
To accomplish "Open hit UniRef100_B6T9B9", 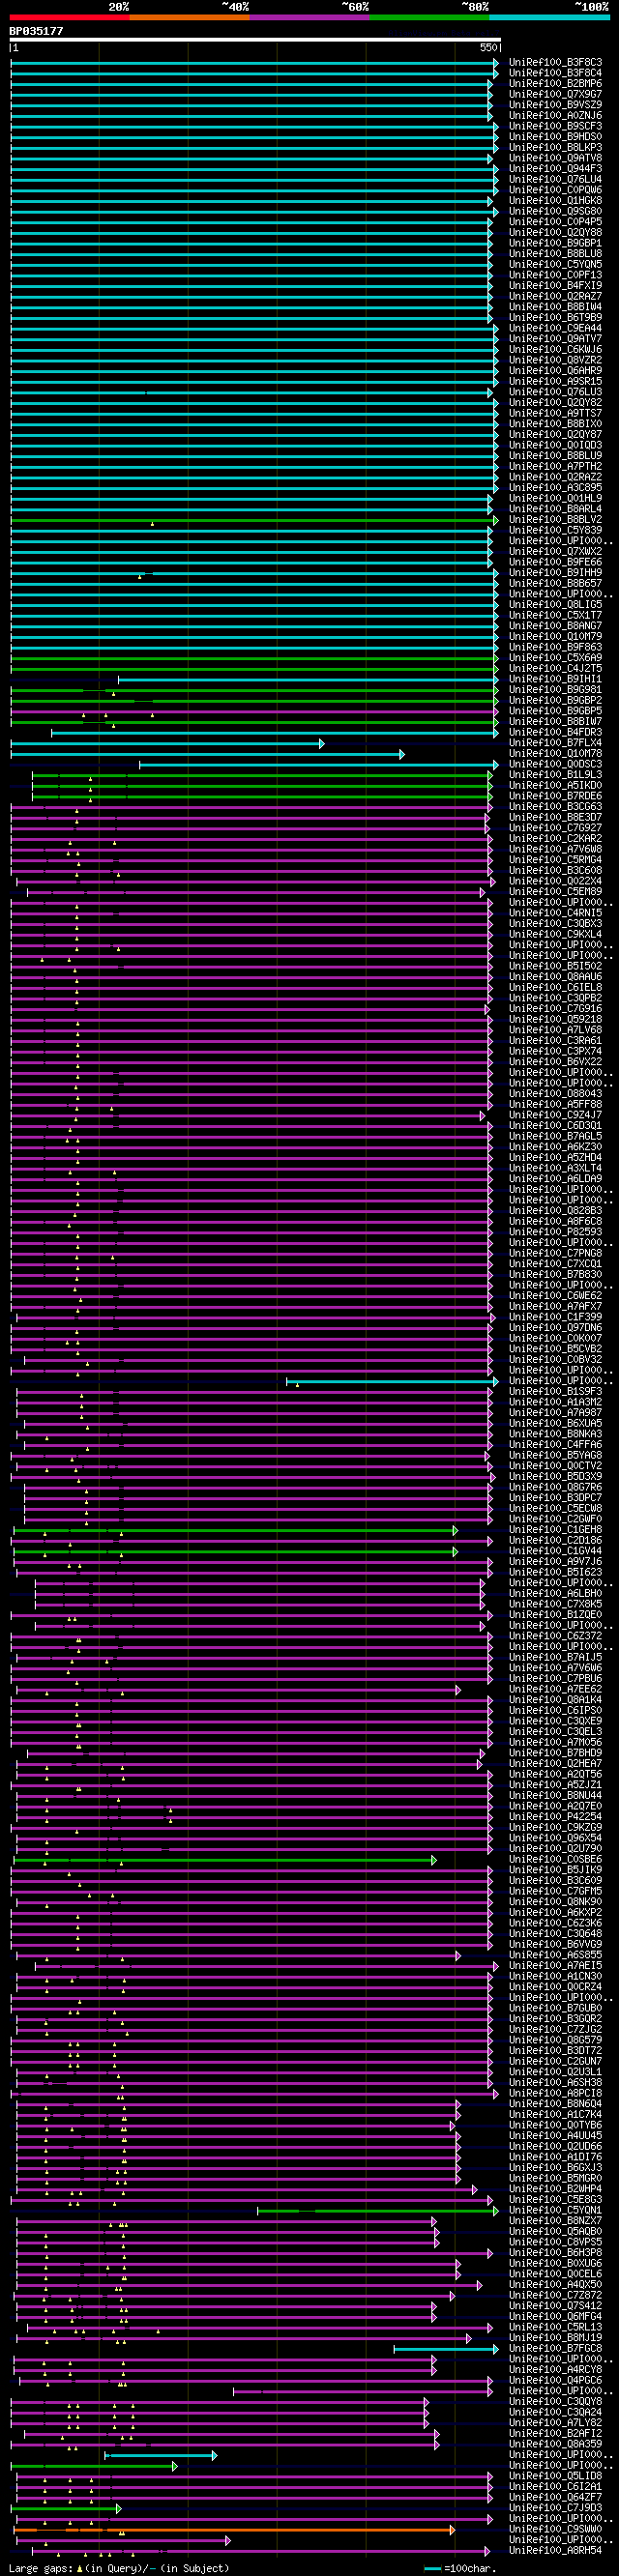I will pos(555,318).
